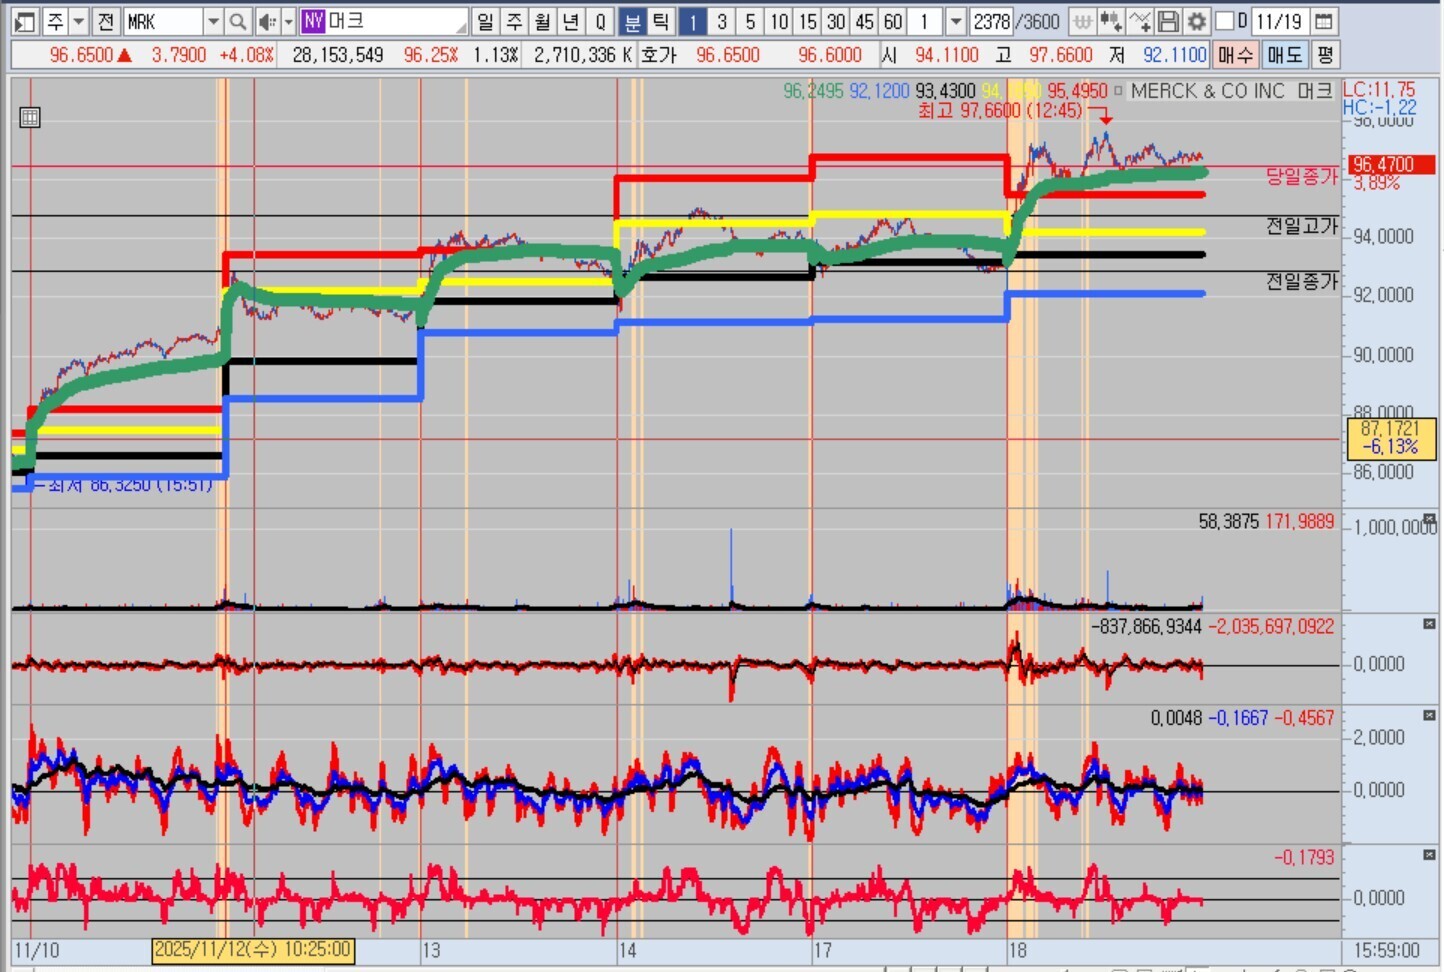1444x972 pixels.
Task: Collapse the volume indicator panel toggle
Action: pos(1429,519)
